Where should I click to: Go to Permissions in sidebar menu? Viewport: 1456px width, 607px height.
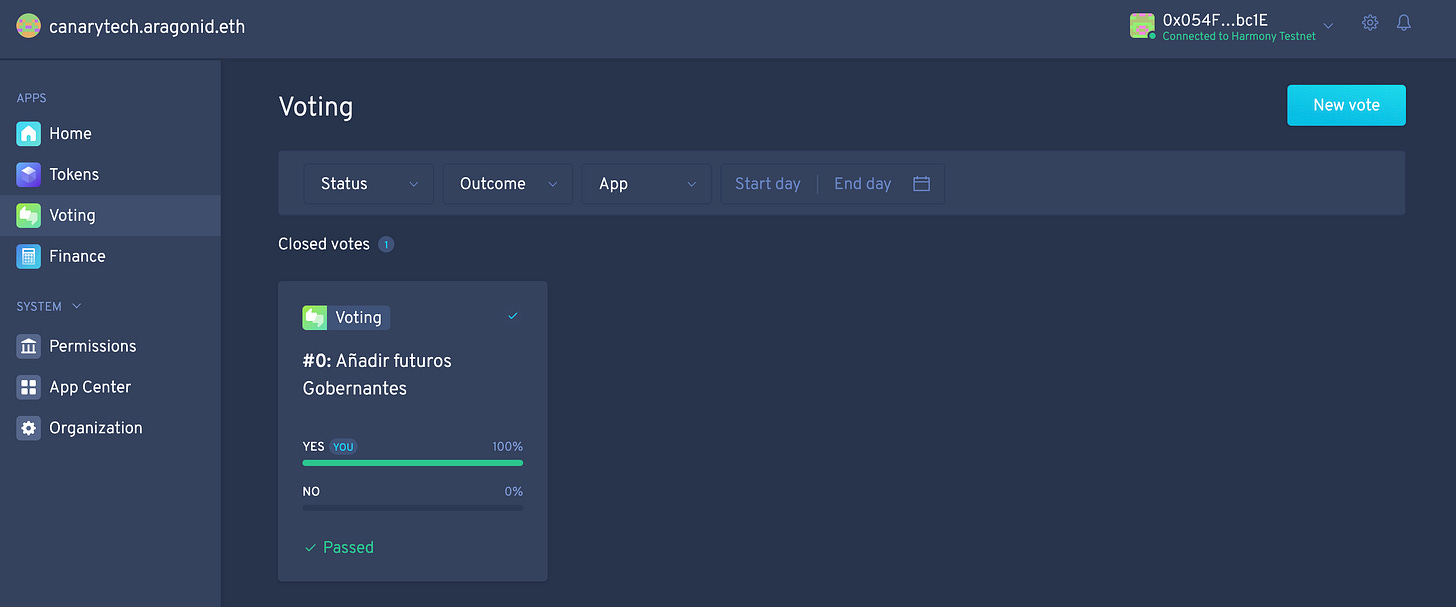pos(110,346)
